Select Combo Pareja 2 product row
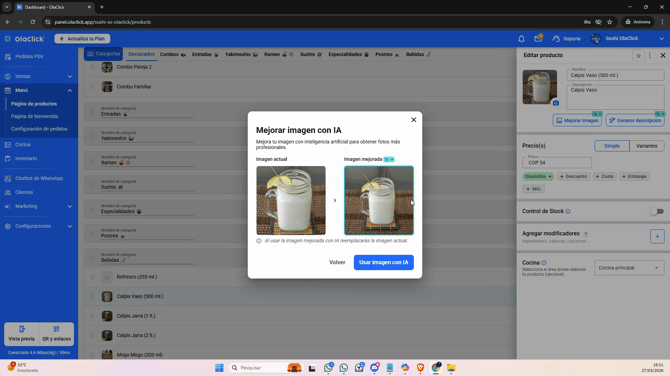The width and height of the screenshot is (670, 376). point(299,67)
